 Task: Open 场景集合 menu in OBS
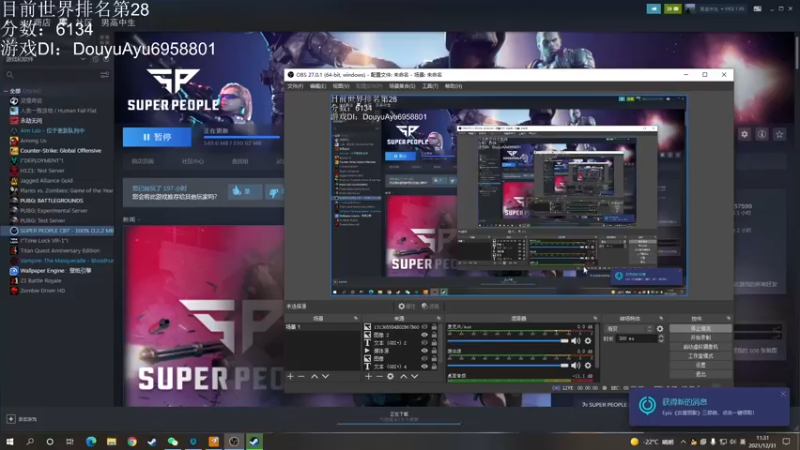(x=402, y=86)
